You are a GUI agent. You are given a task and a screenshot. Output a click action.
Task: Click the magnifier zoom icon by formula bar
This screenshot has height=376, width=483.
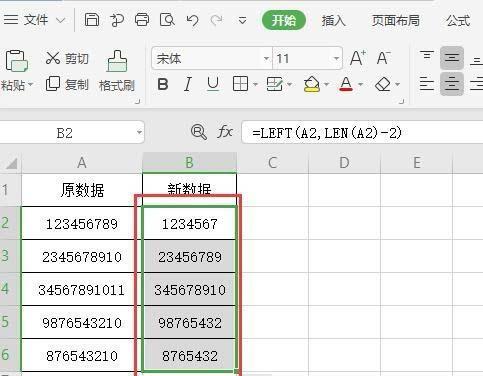tap(199, 132)
